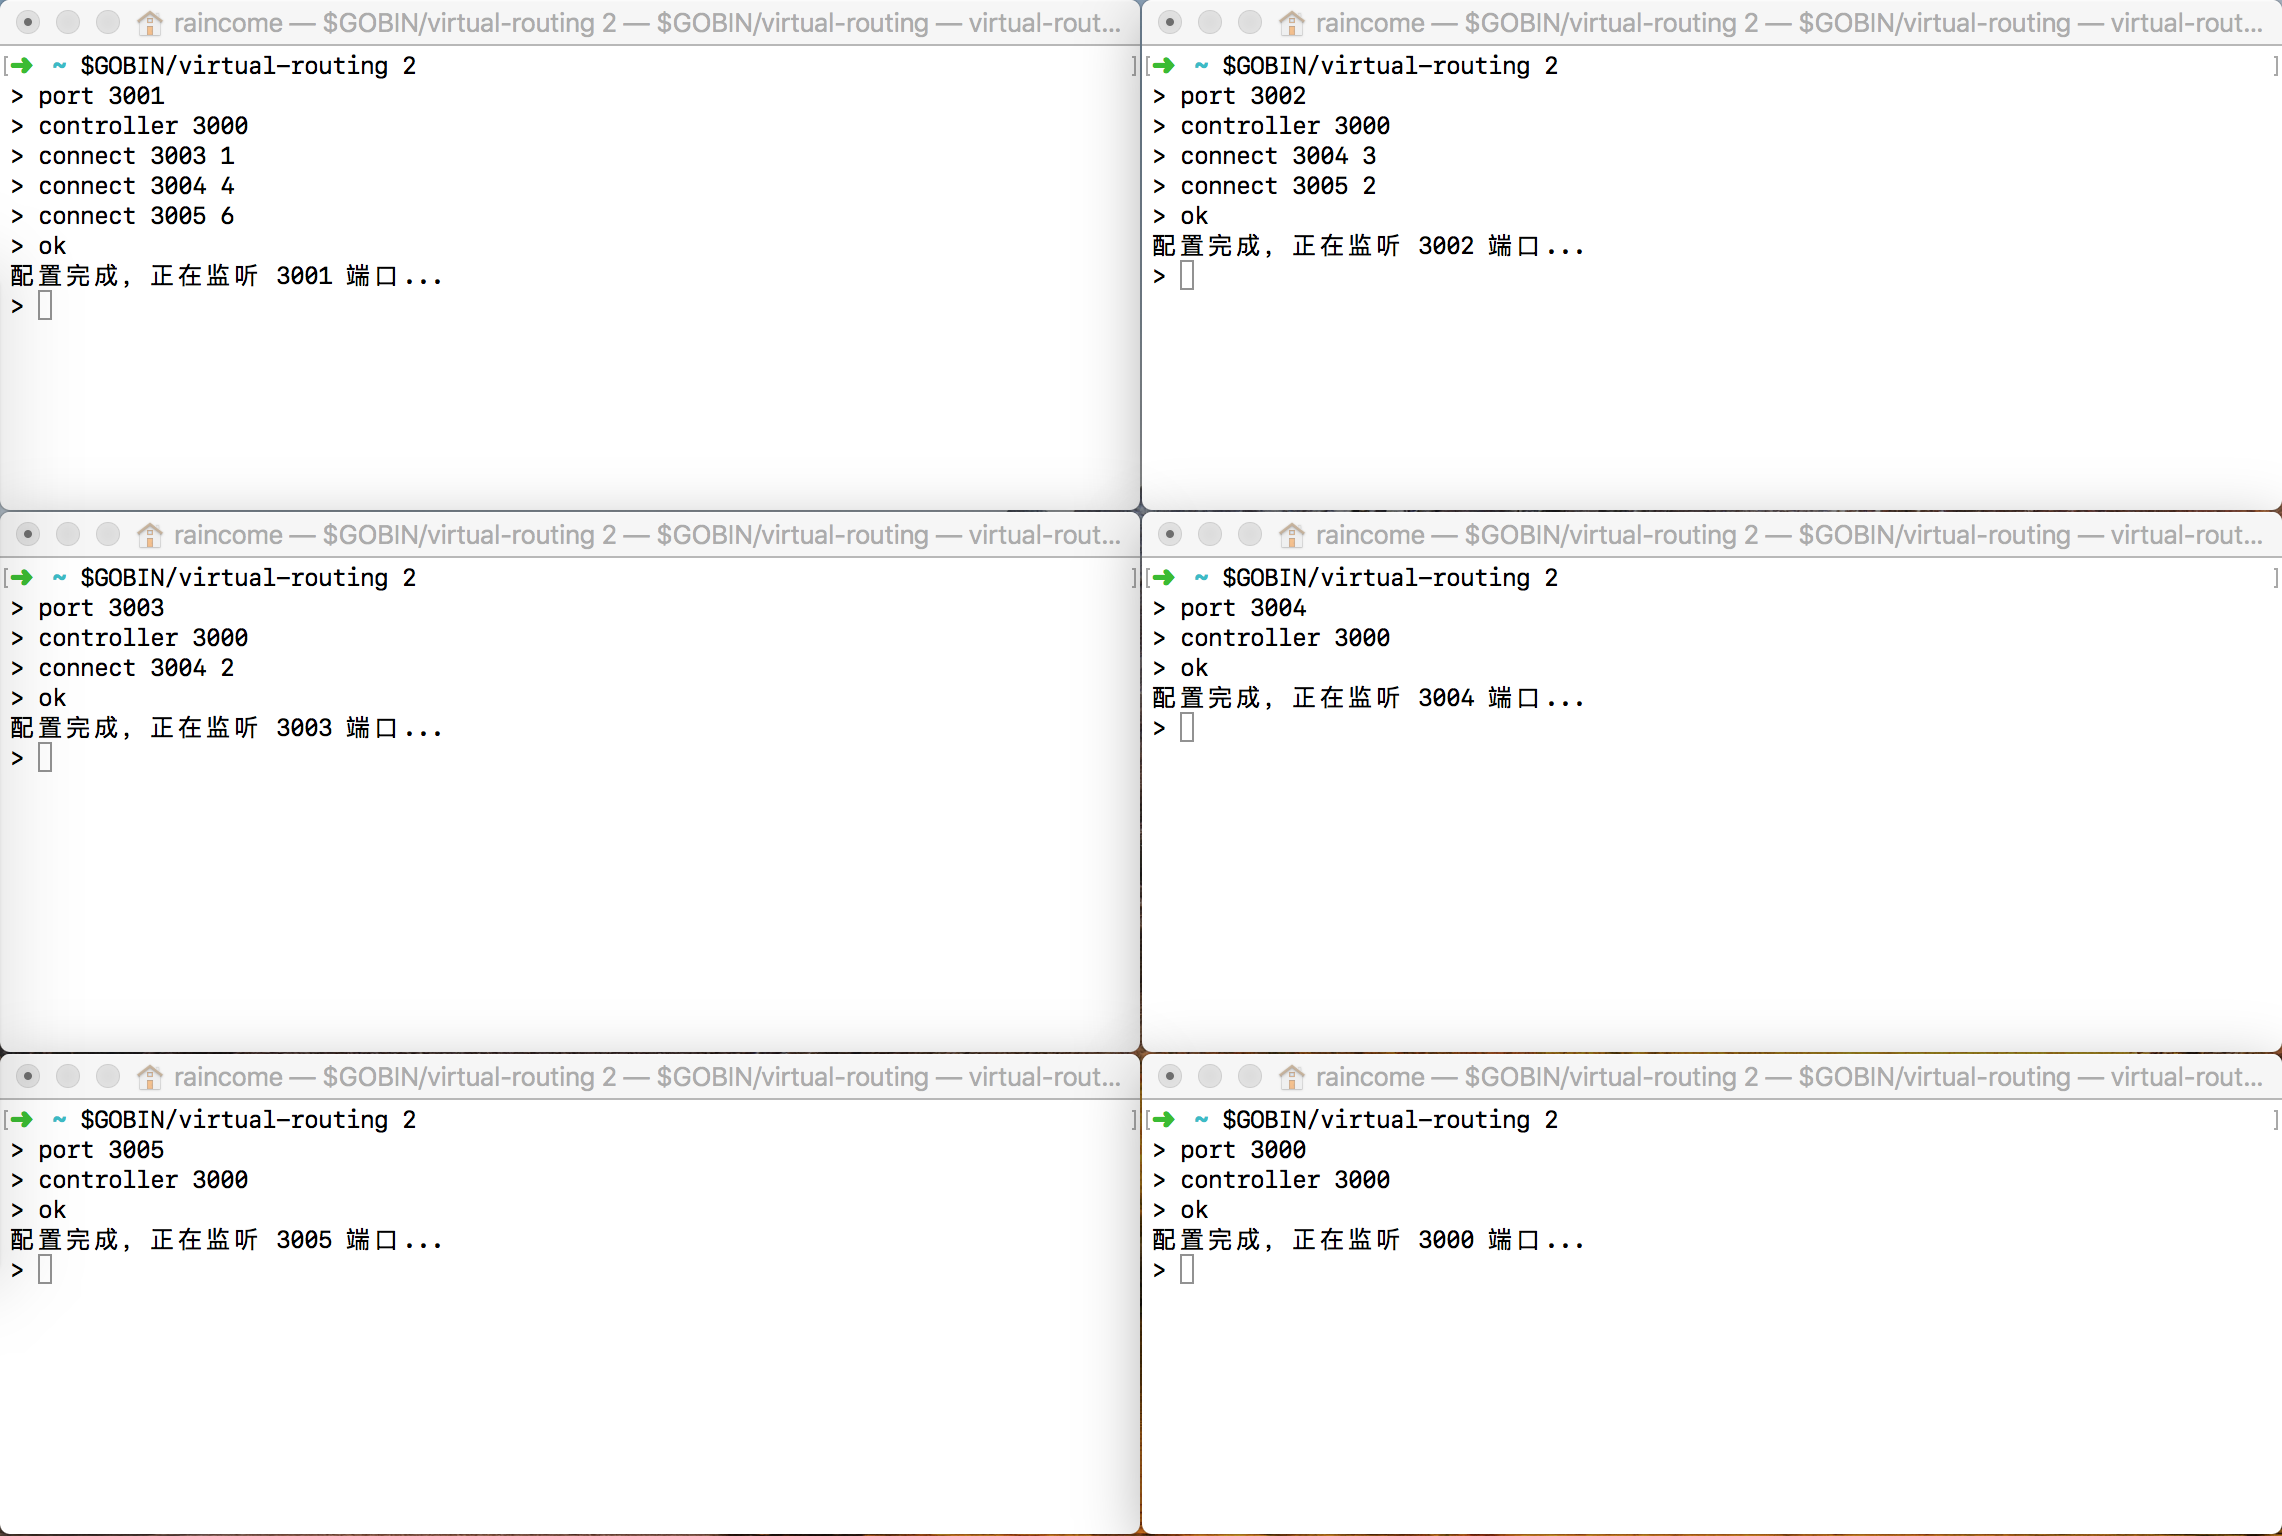The image size is (2282, 1536).
Task: Click home icon in port 3004 terminal title
Action: click(x=1292, y=535)
